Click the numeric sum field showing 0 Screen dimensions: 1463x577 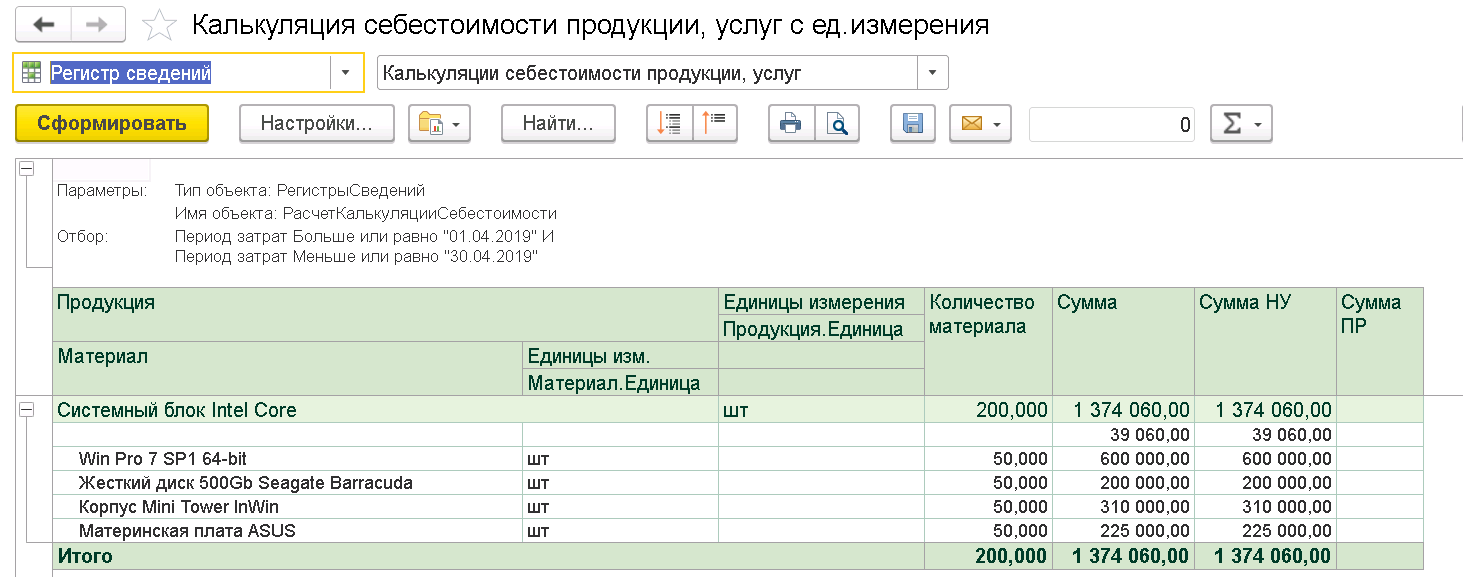tap(1112, 124)
